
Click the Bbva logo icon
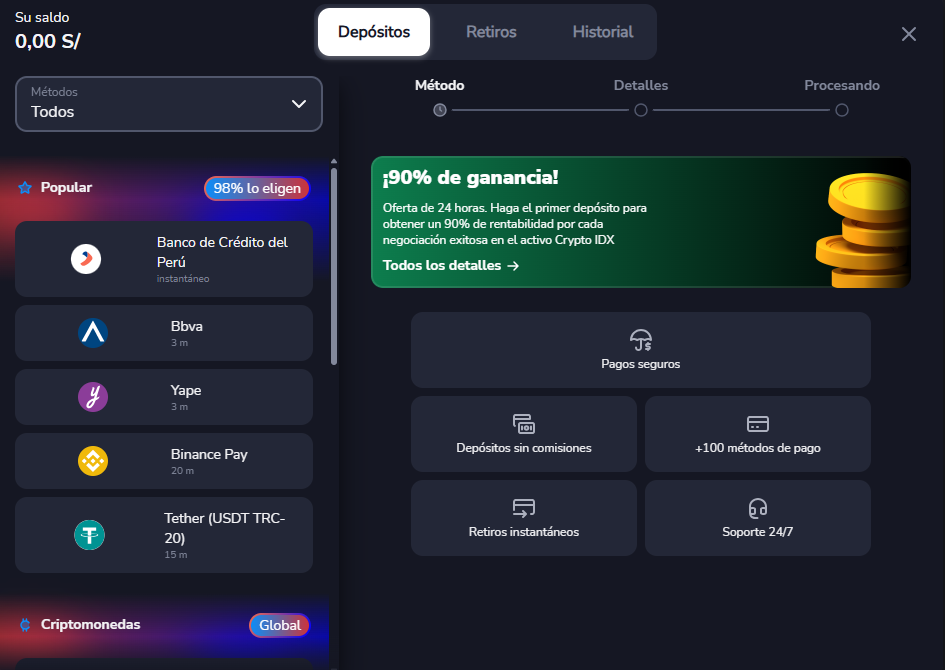(x=93, y=333)
